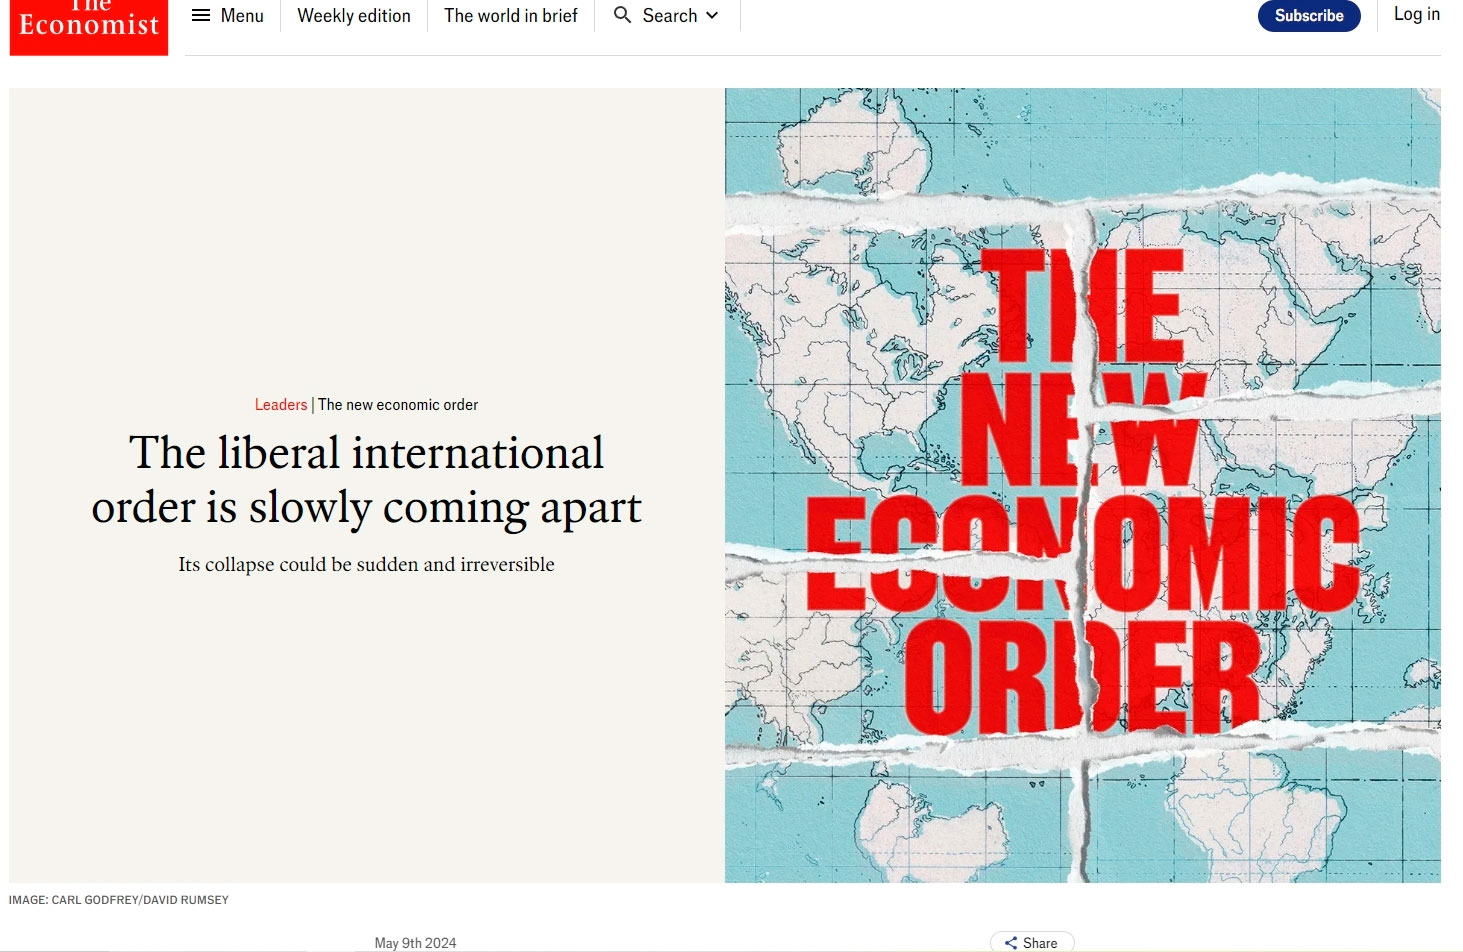Click The Economist logo
Screen dimensions: 1463x952
coord(89,24)
